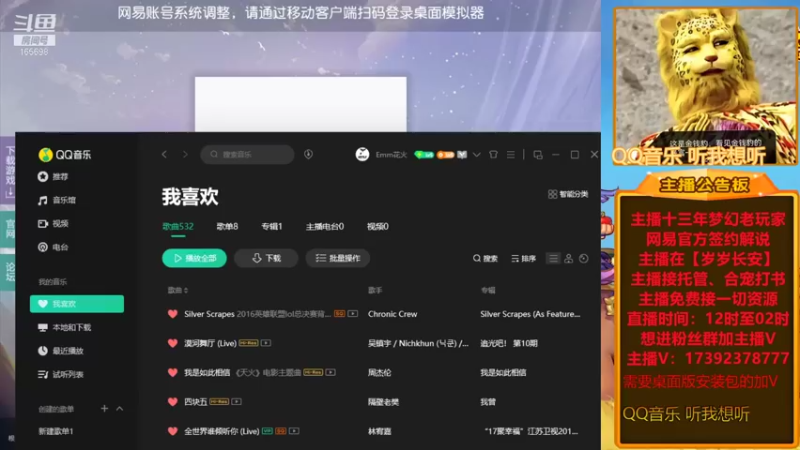
Task: Select 我喜欢 in the sidebar
Action: coord(77,304)
